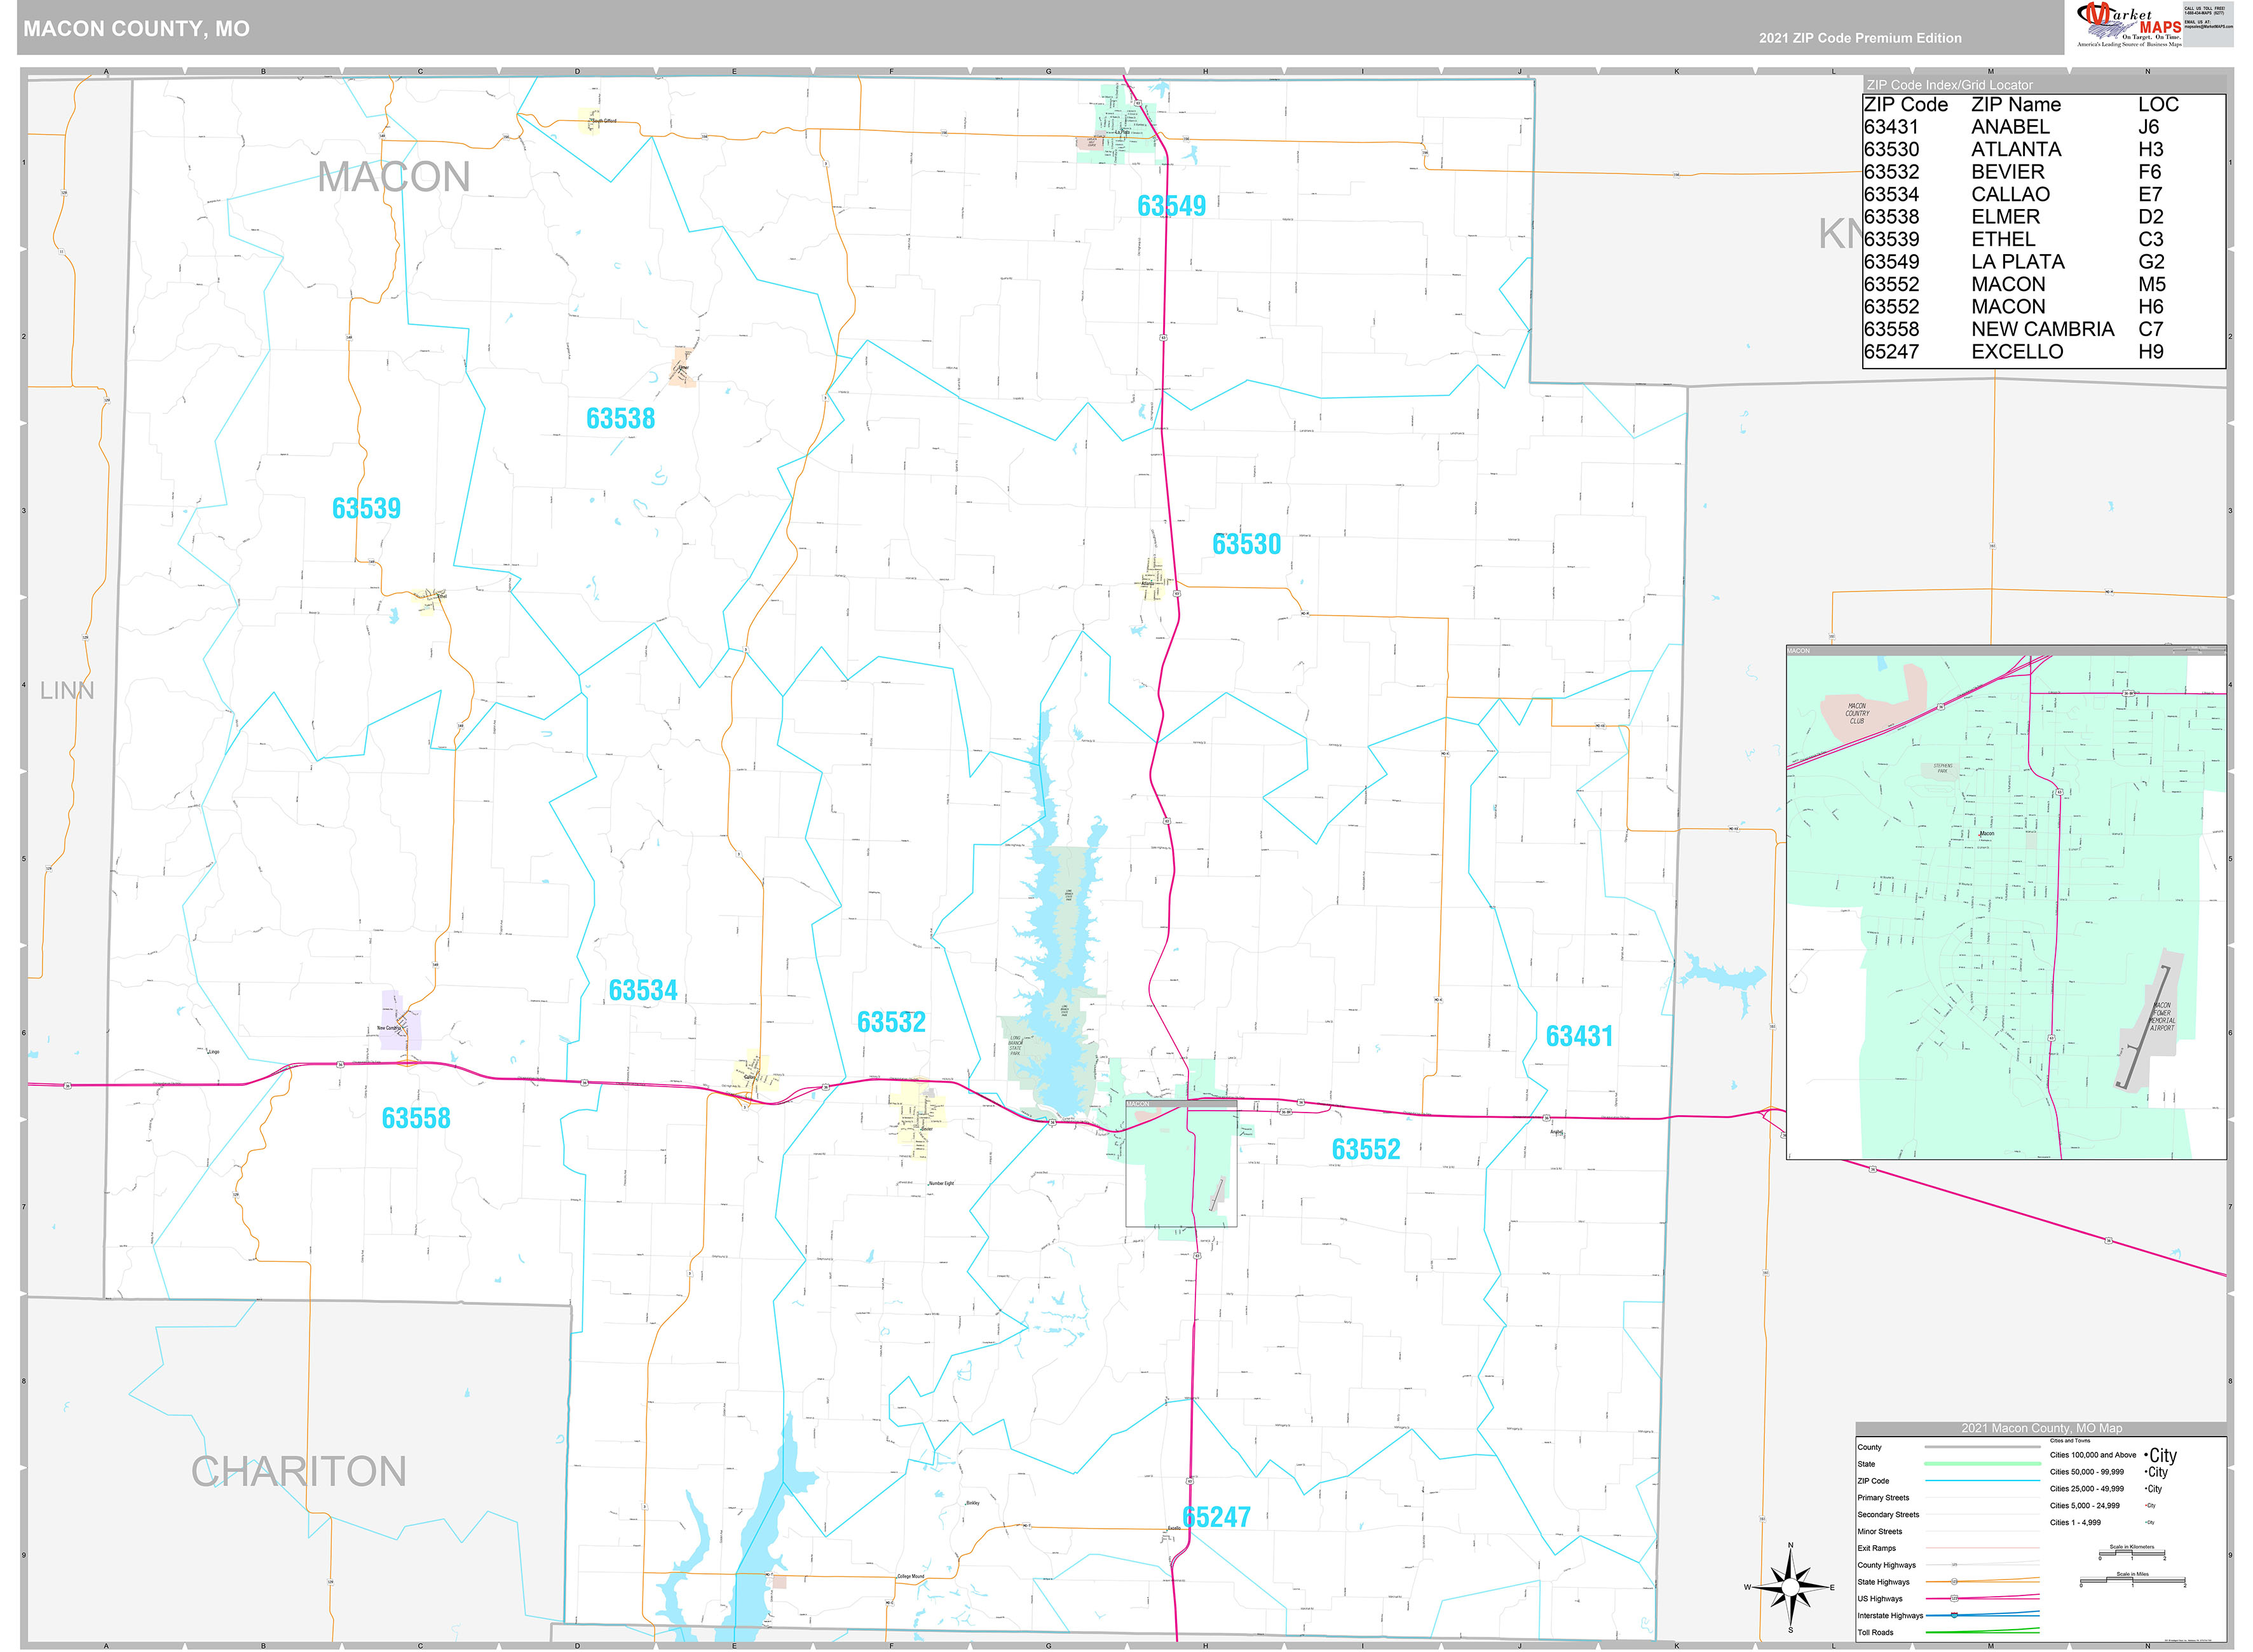Click the Minor Streets legend entry
This screenshot has height=1652, width=2253.
click(1880, 1532)
